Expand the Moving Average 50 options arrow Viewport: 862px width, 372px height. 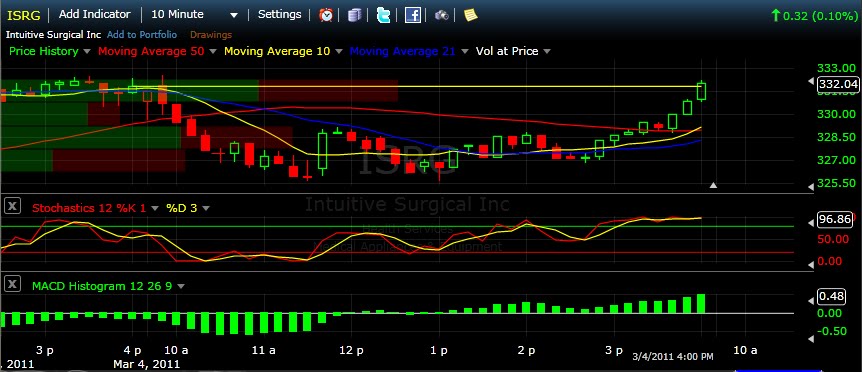tap(212, 52)
